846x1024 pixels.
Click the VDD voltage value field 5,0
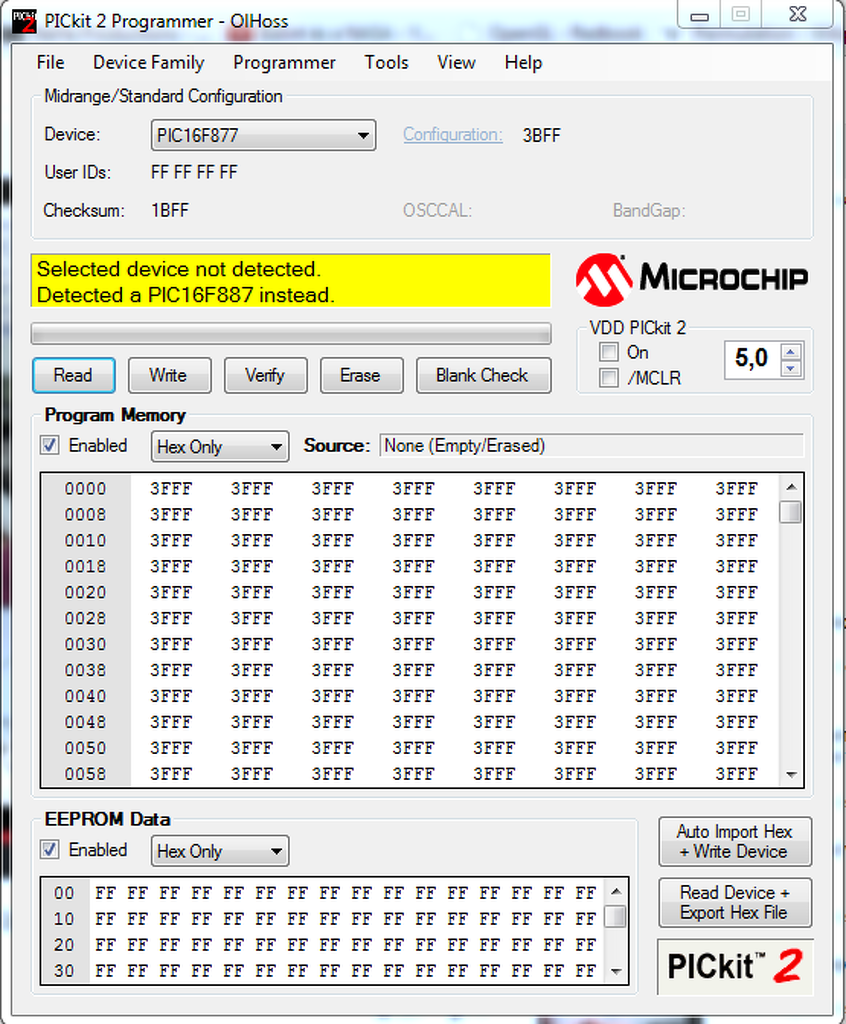point(752,359)
